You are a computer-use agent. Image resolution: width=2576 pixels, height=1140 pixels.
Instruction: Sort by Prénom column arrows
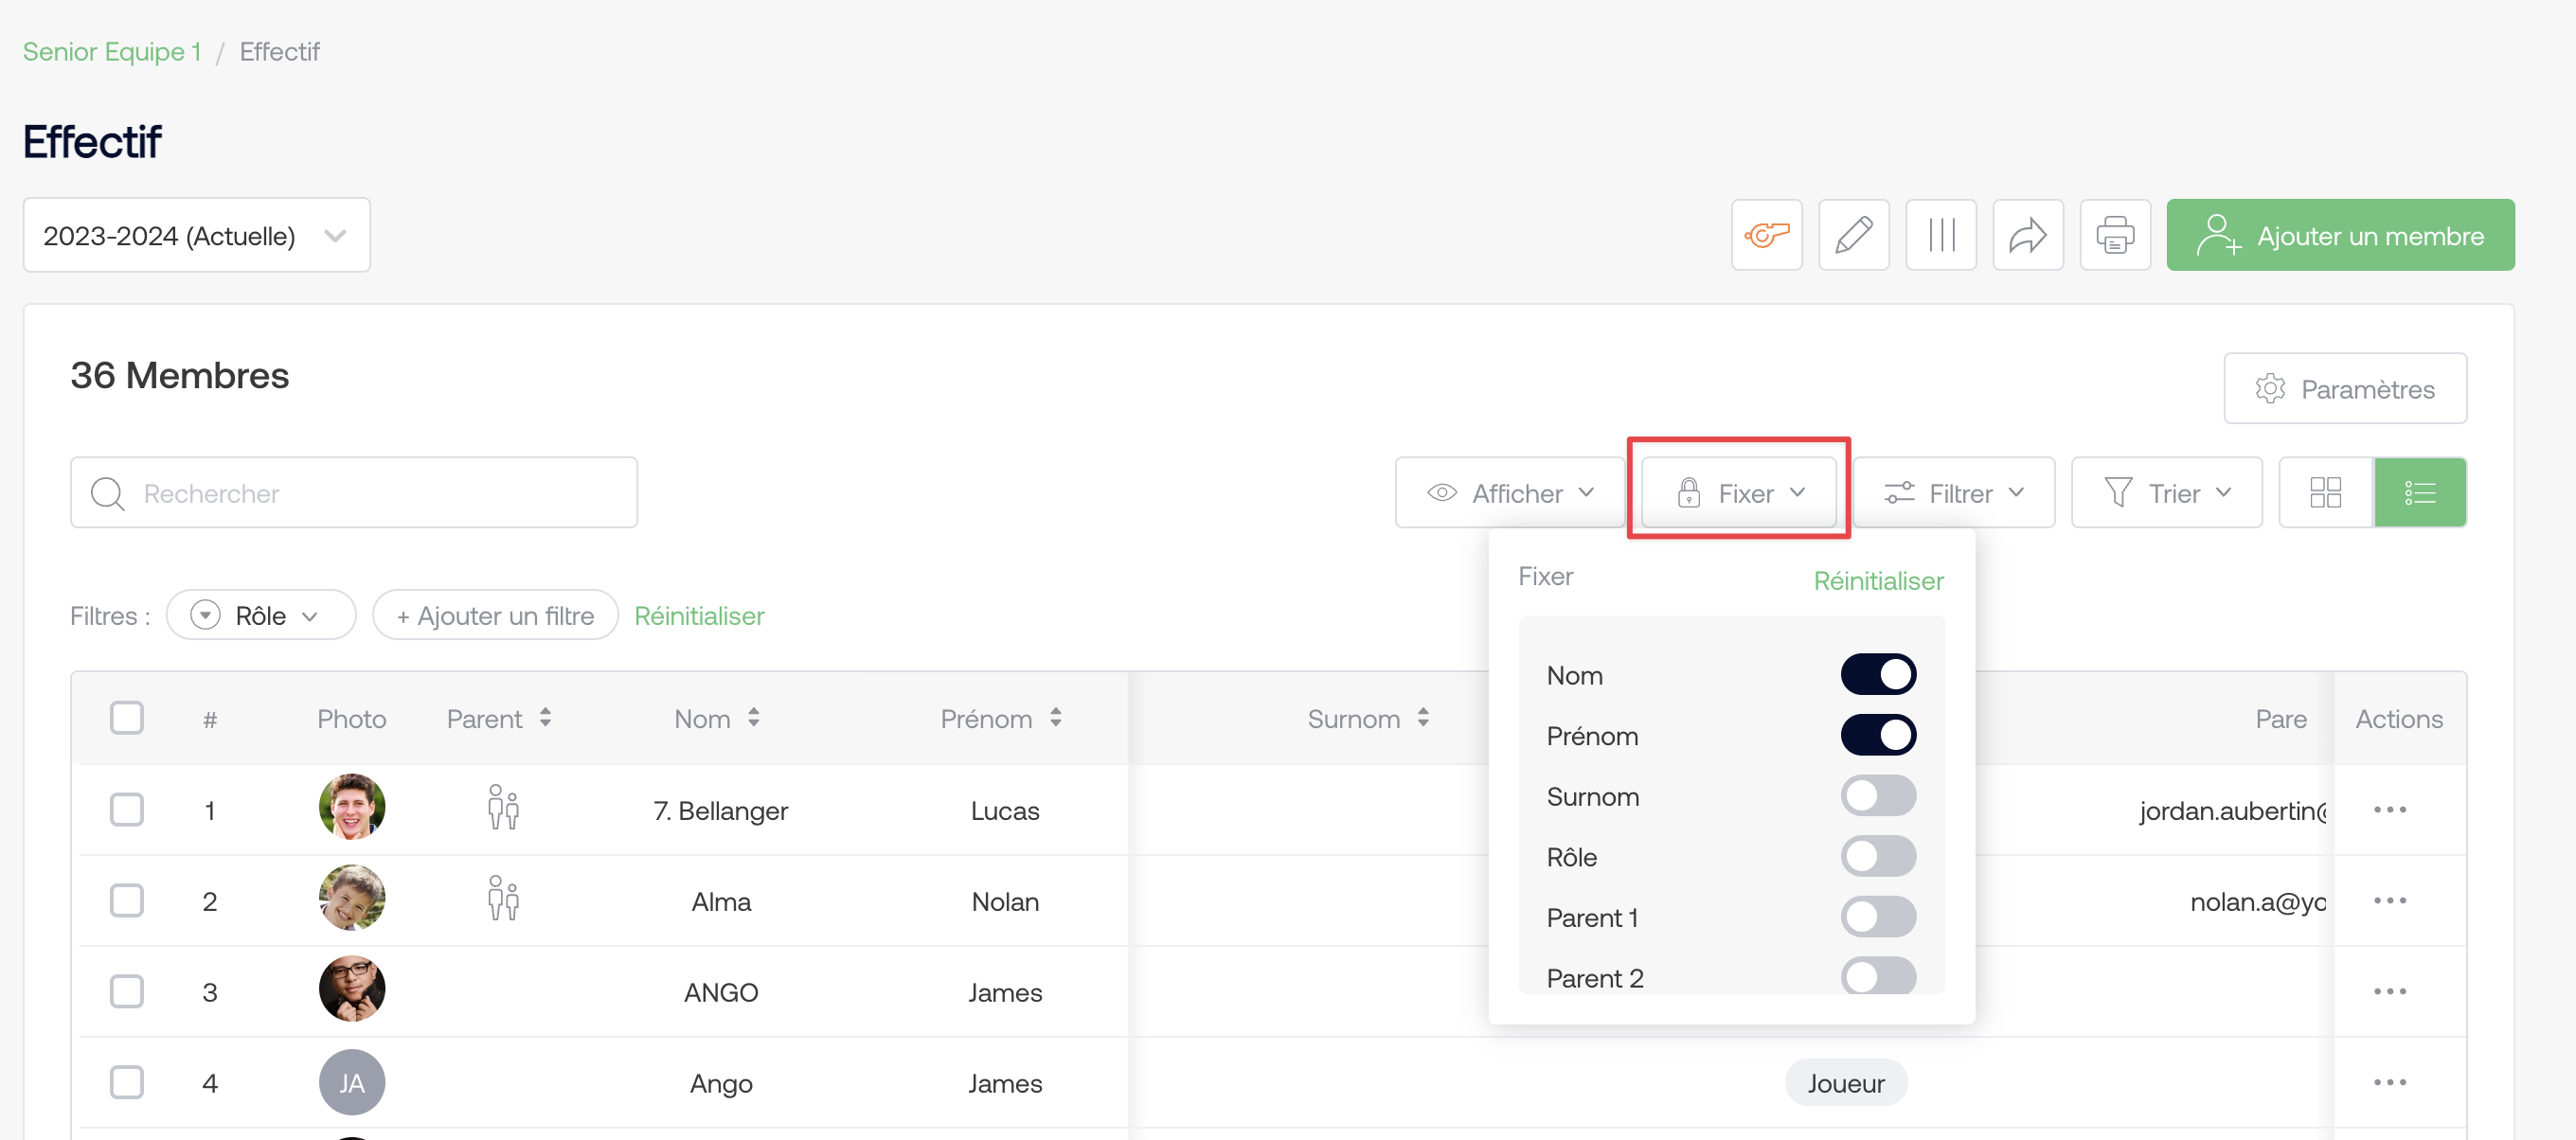point(1055,718)
